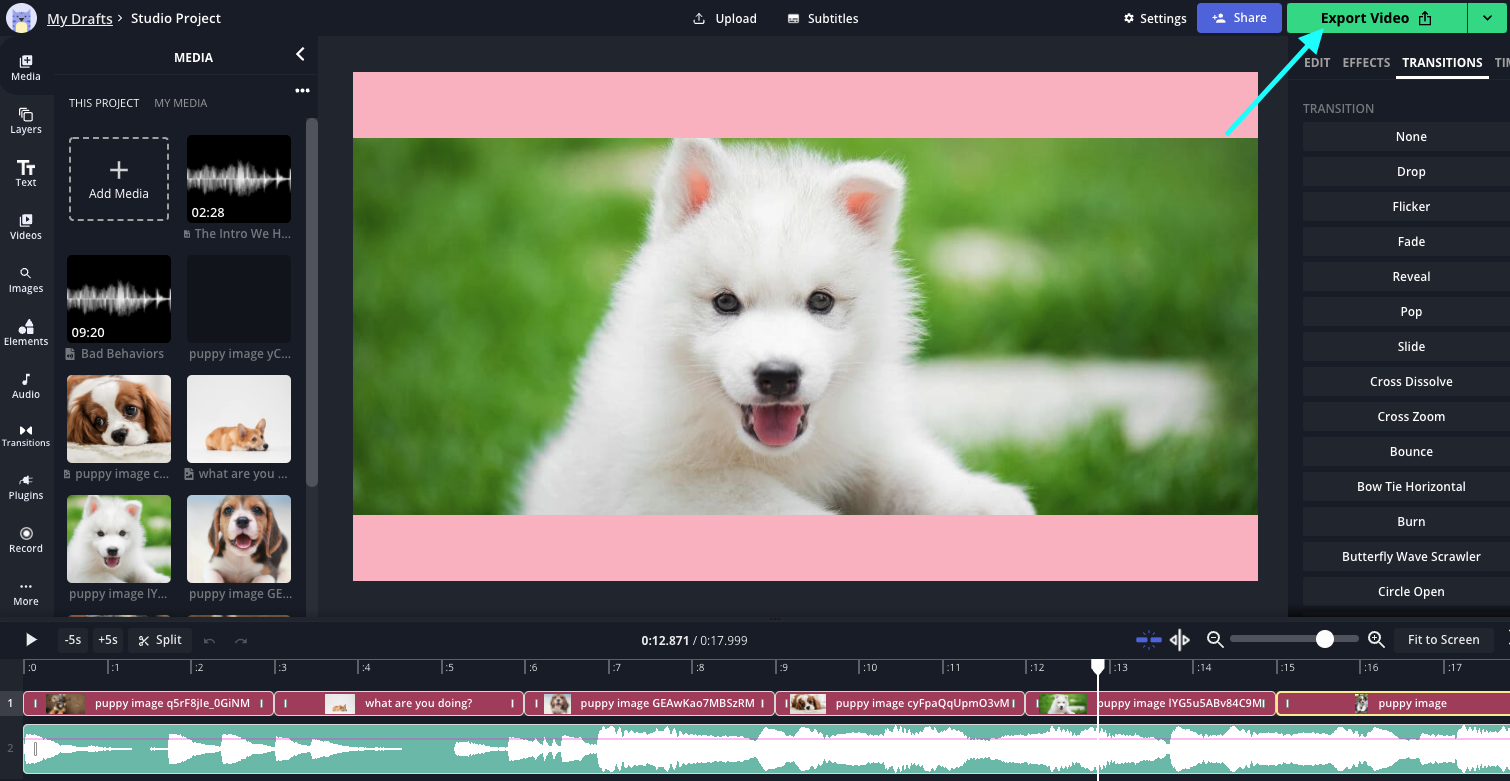Open the Elements sidebar icon
This screenshot has height=781, width=1510.
click(x=26, y=333)
